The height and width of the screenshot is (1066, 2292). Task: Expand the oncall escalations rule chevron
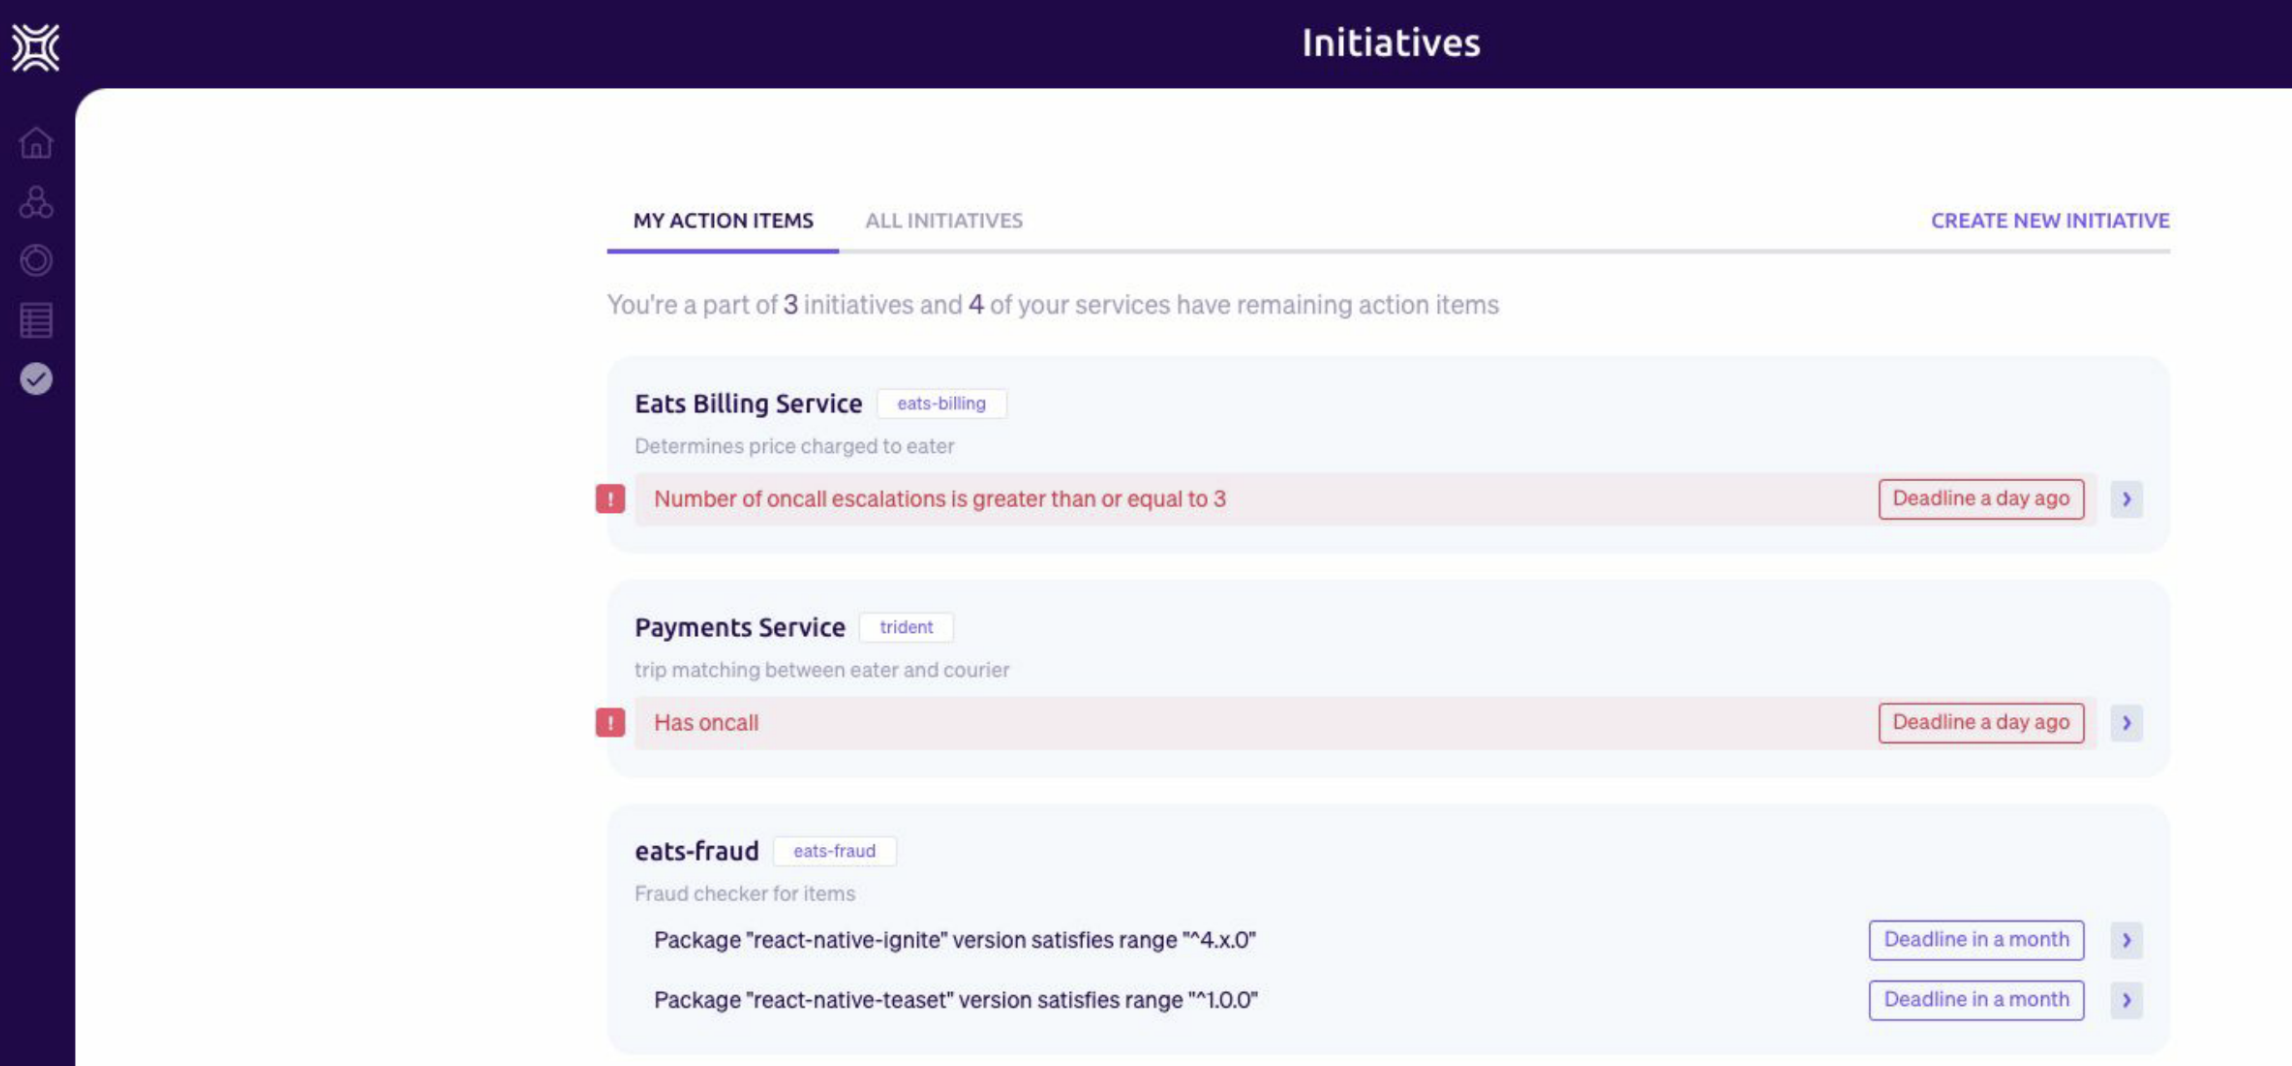[x=2127, y=499]
